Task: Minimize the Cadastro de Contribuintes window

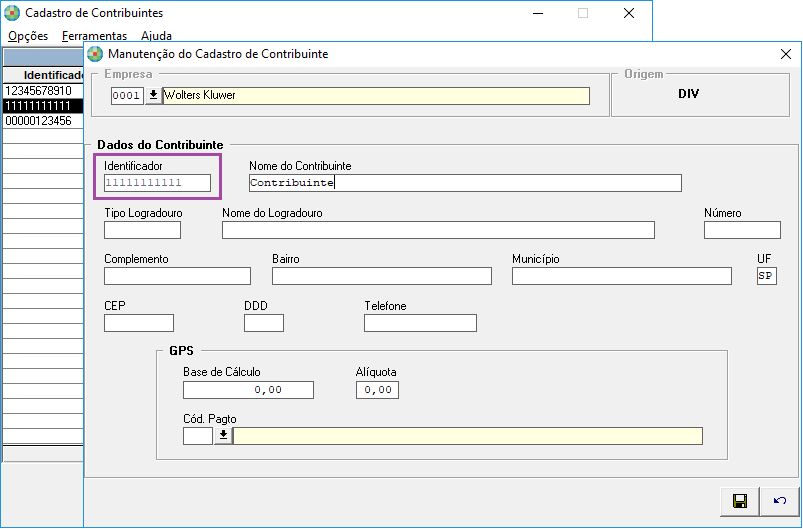Action: coord(538,13)
